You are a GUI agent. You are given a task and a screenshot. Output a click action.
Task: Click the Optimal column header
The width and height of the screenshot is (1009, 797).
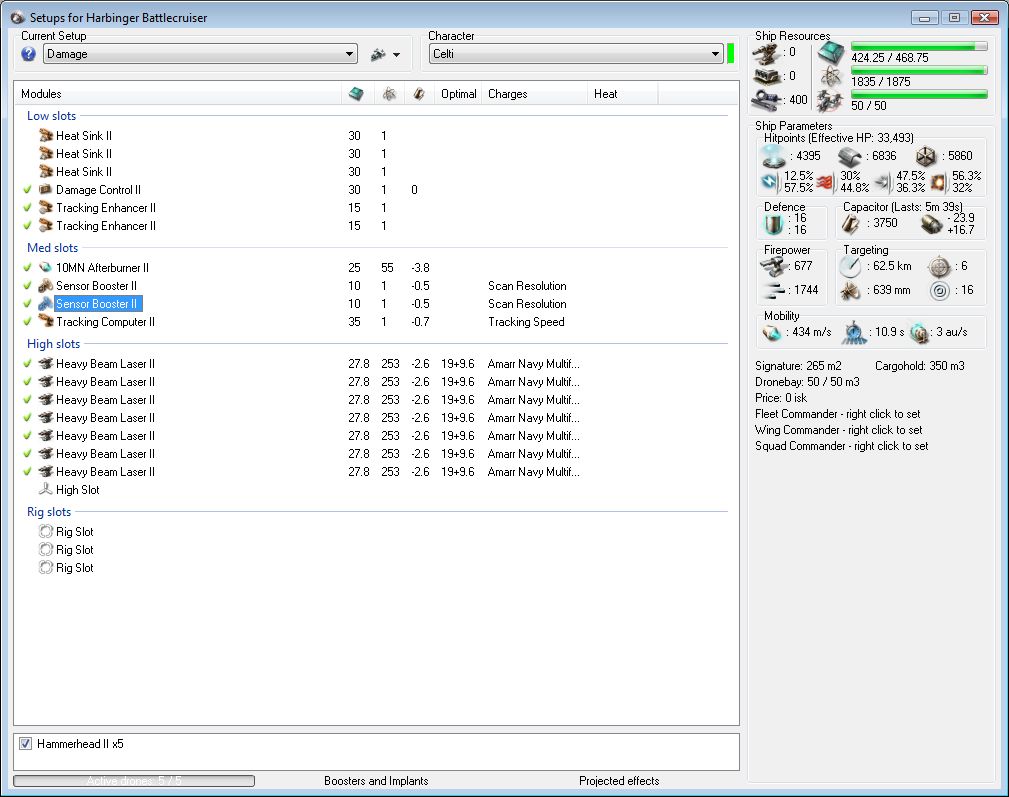tap(458, 94)
